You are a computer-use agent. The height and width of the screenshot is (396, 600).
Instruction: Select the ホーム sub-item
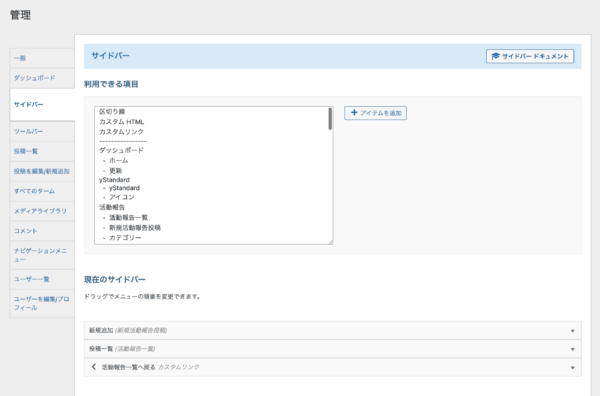(x=119, y=160)
